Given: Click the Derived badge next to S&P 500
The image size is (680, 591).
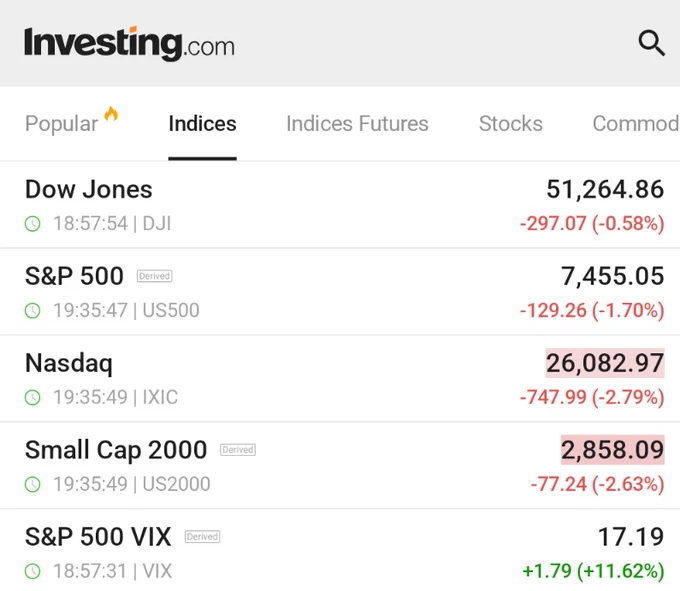Looking at the screenshot, I should coord(154,276).
